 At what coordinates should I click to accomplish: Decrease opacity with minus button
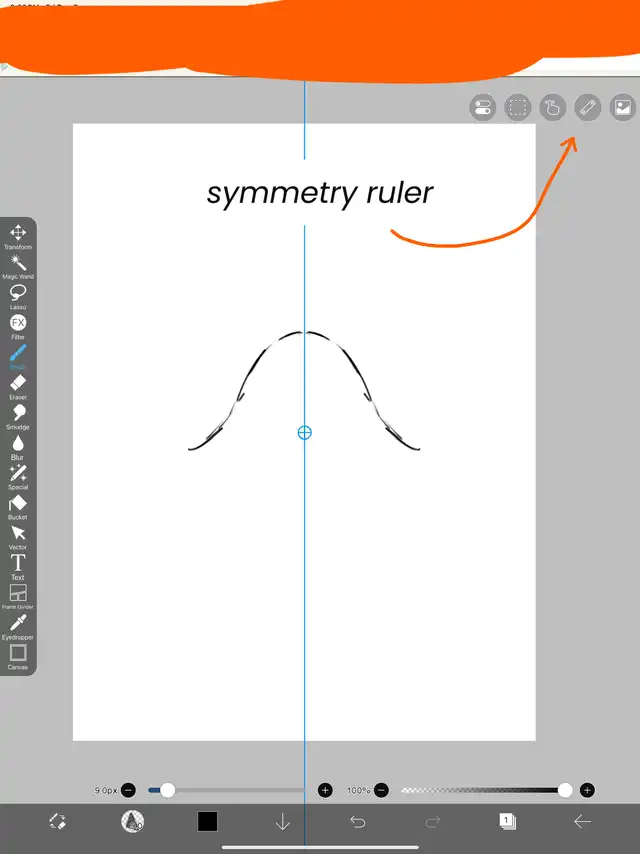(x=382, y=790)
